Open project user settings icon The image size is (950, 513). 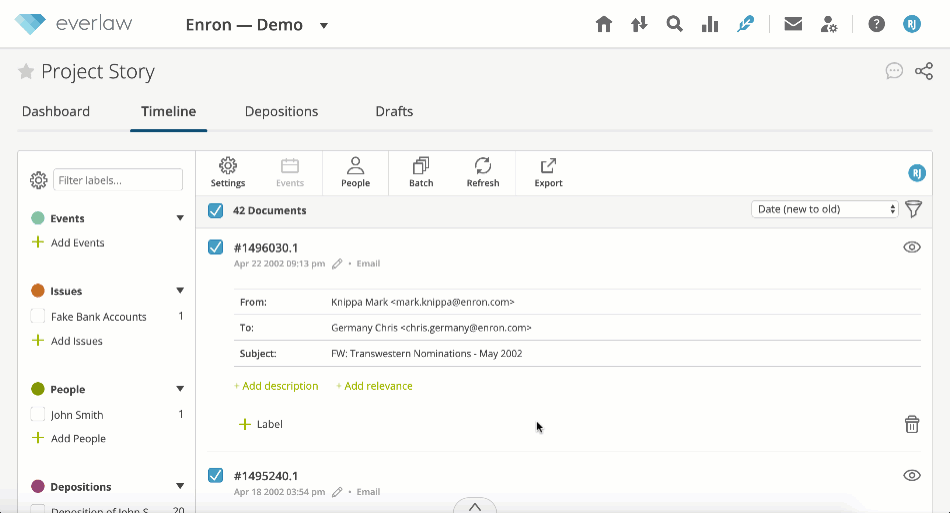click(x=828, y=24)
